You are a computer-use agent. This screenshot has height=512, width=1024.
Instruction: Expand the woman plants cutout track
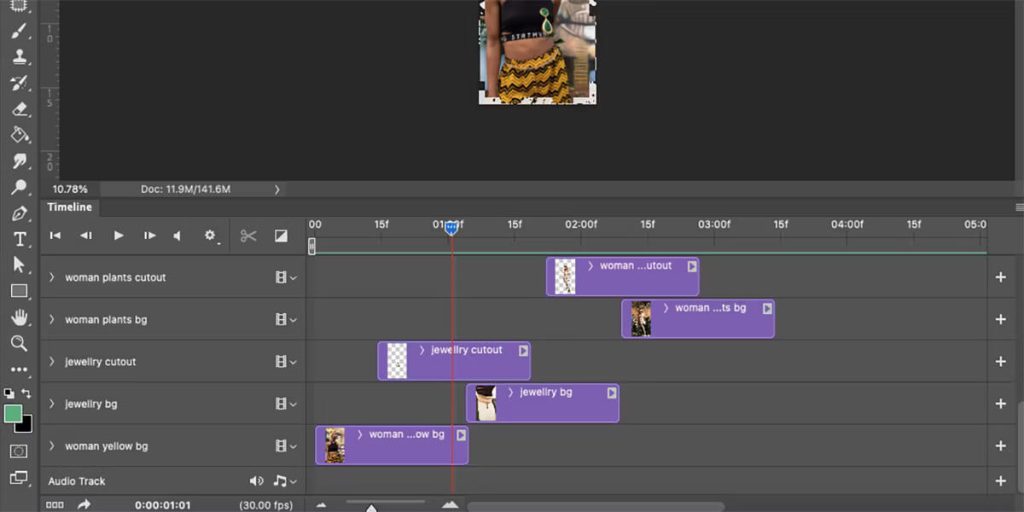(52, 277)
